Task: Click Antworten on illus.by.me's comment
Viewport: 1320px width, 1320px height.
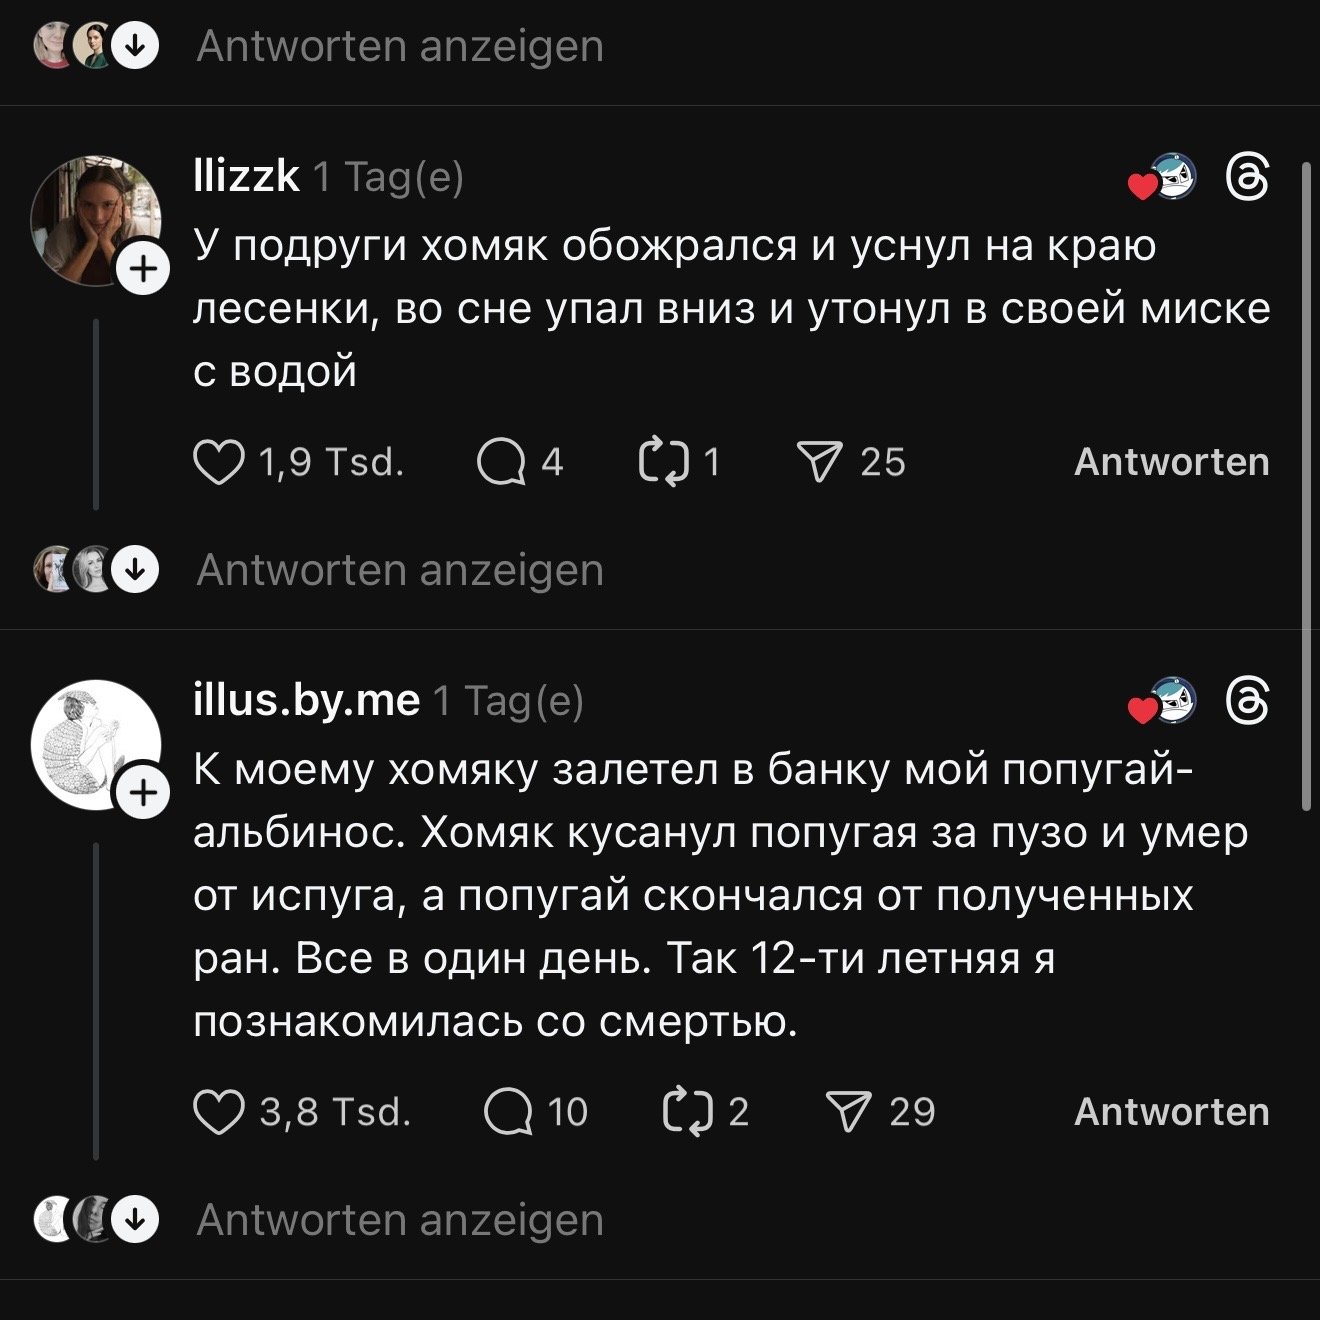Action: (1171, 1112)
